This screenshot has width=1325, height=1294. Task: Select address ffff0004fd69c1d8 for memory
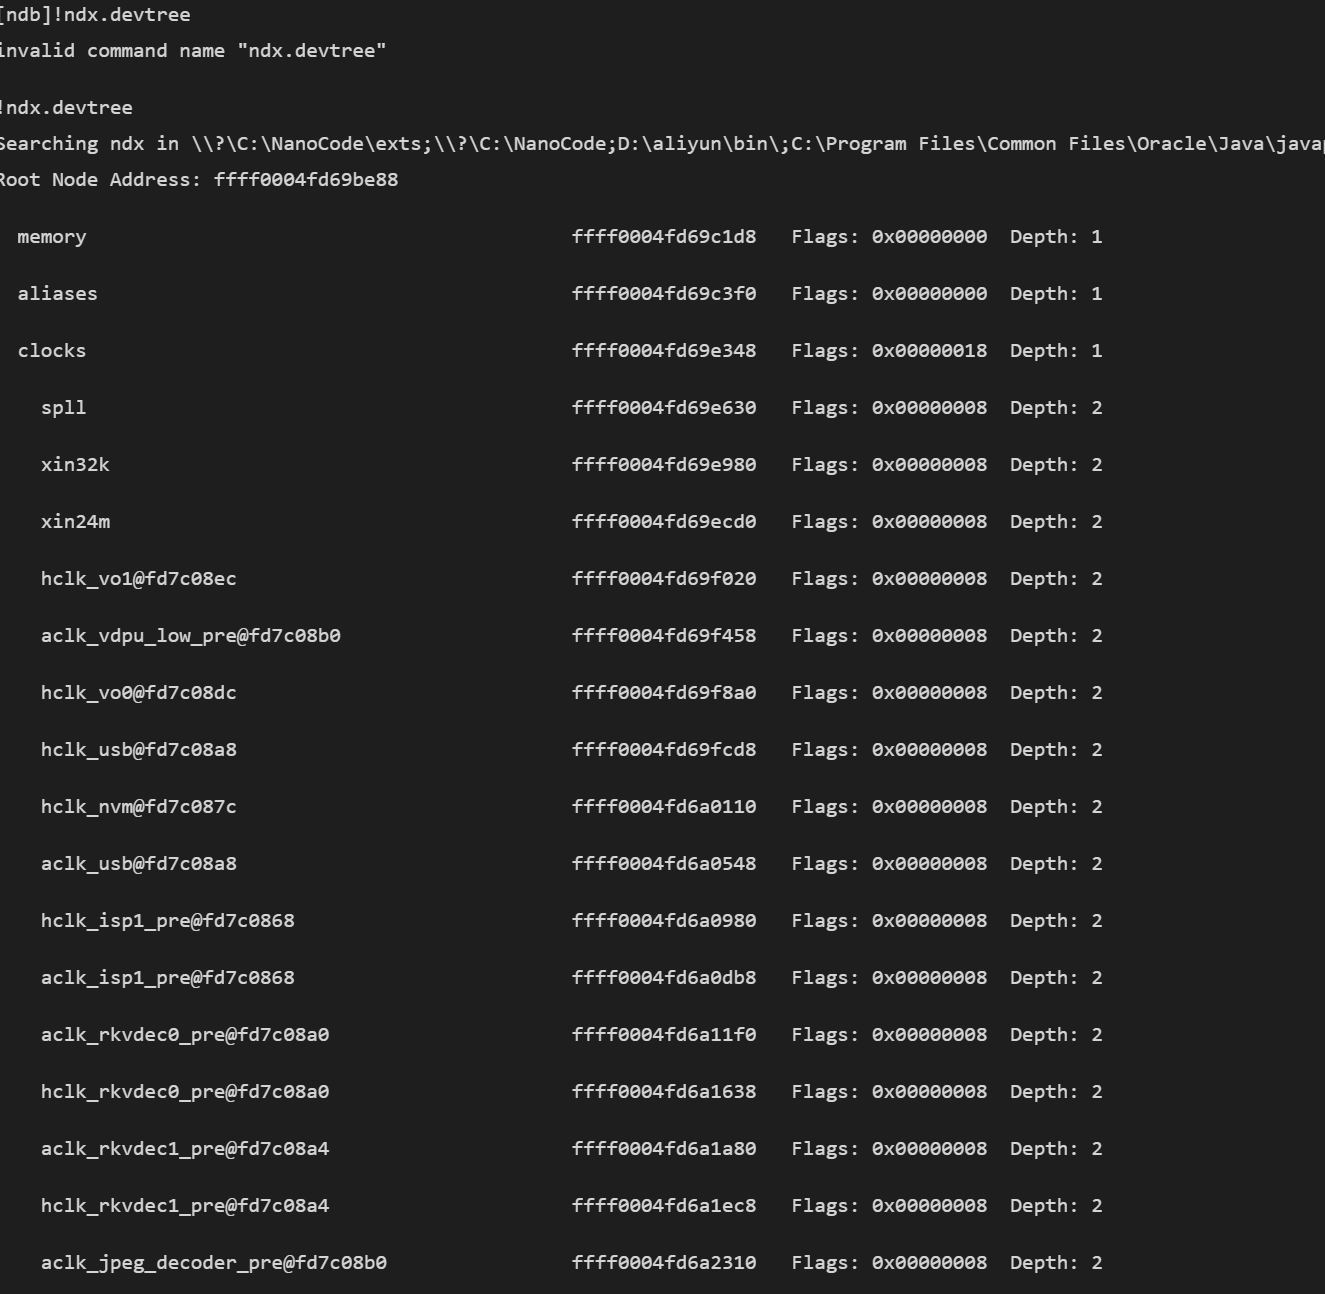[x=664, y=237]
